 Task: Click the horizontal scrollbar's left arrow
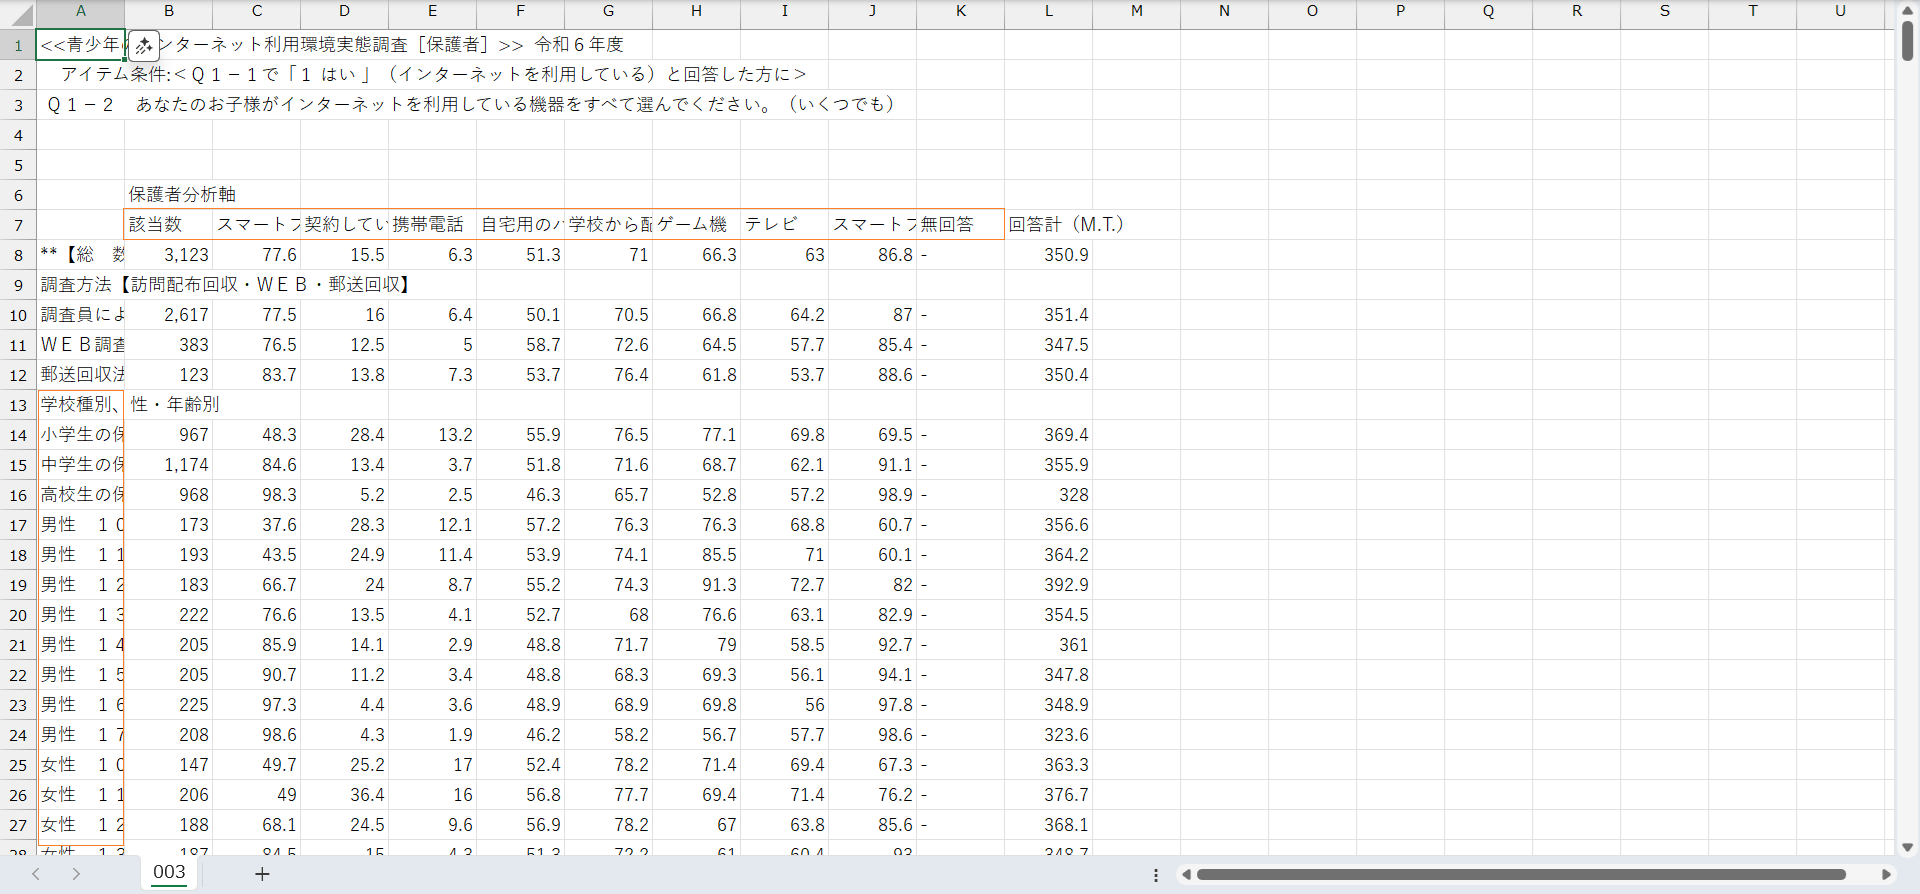coord(1186,875)
